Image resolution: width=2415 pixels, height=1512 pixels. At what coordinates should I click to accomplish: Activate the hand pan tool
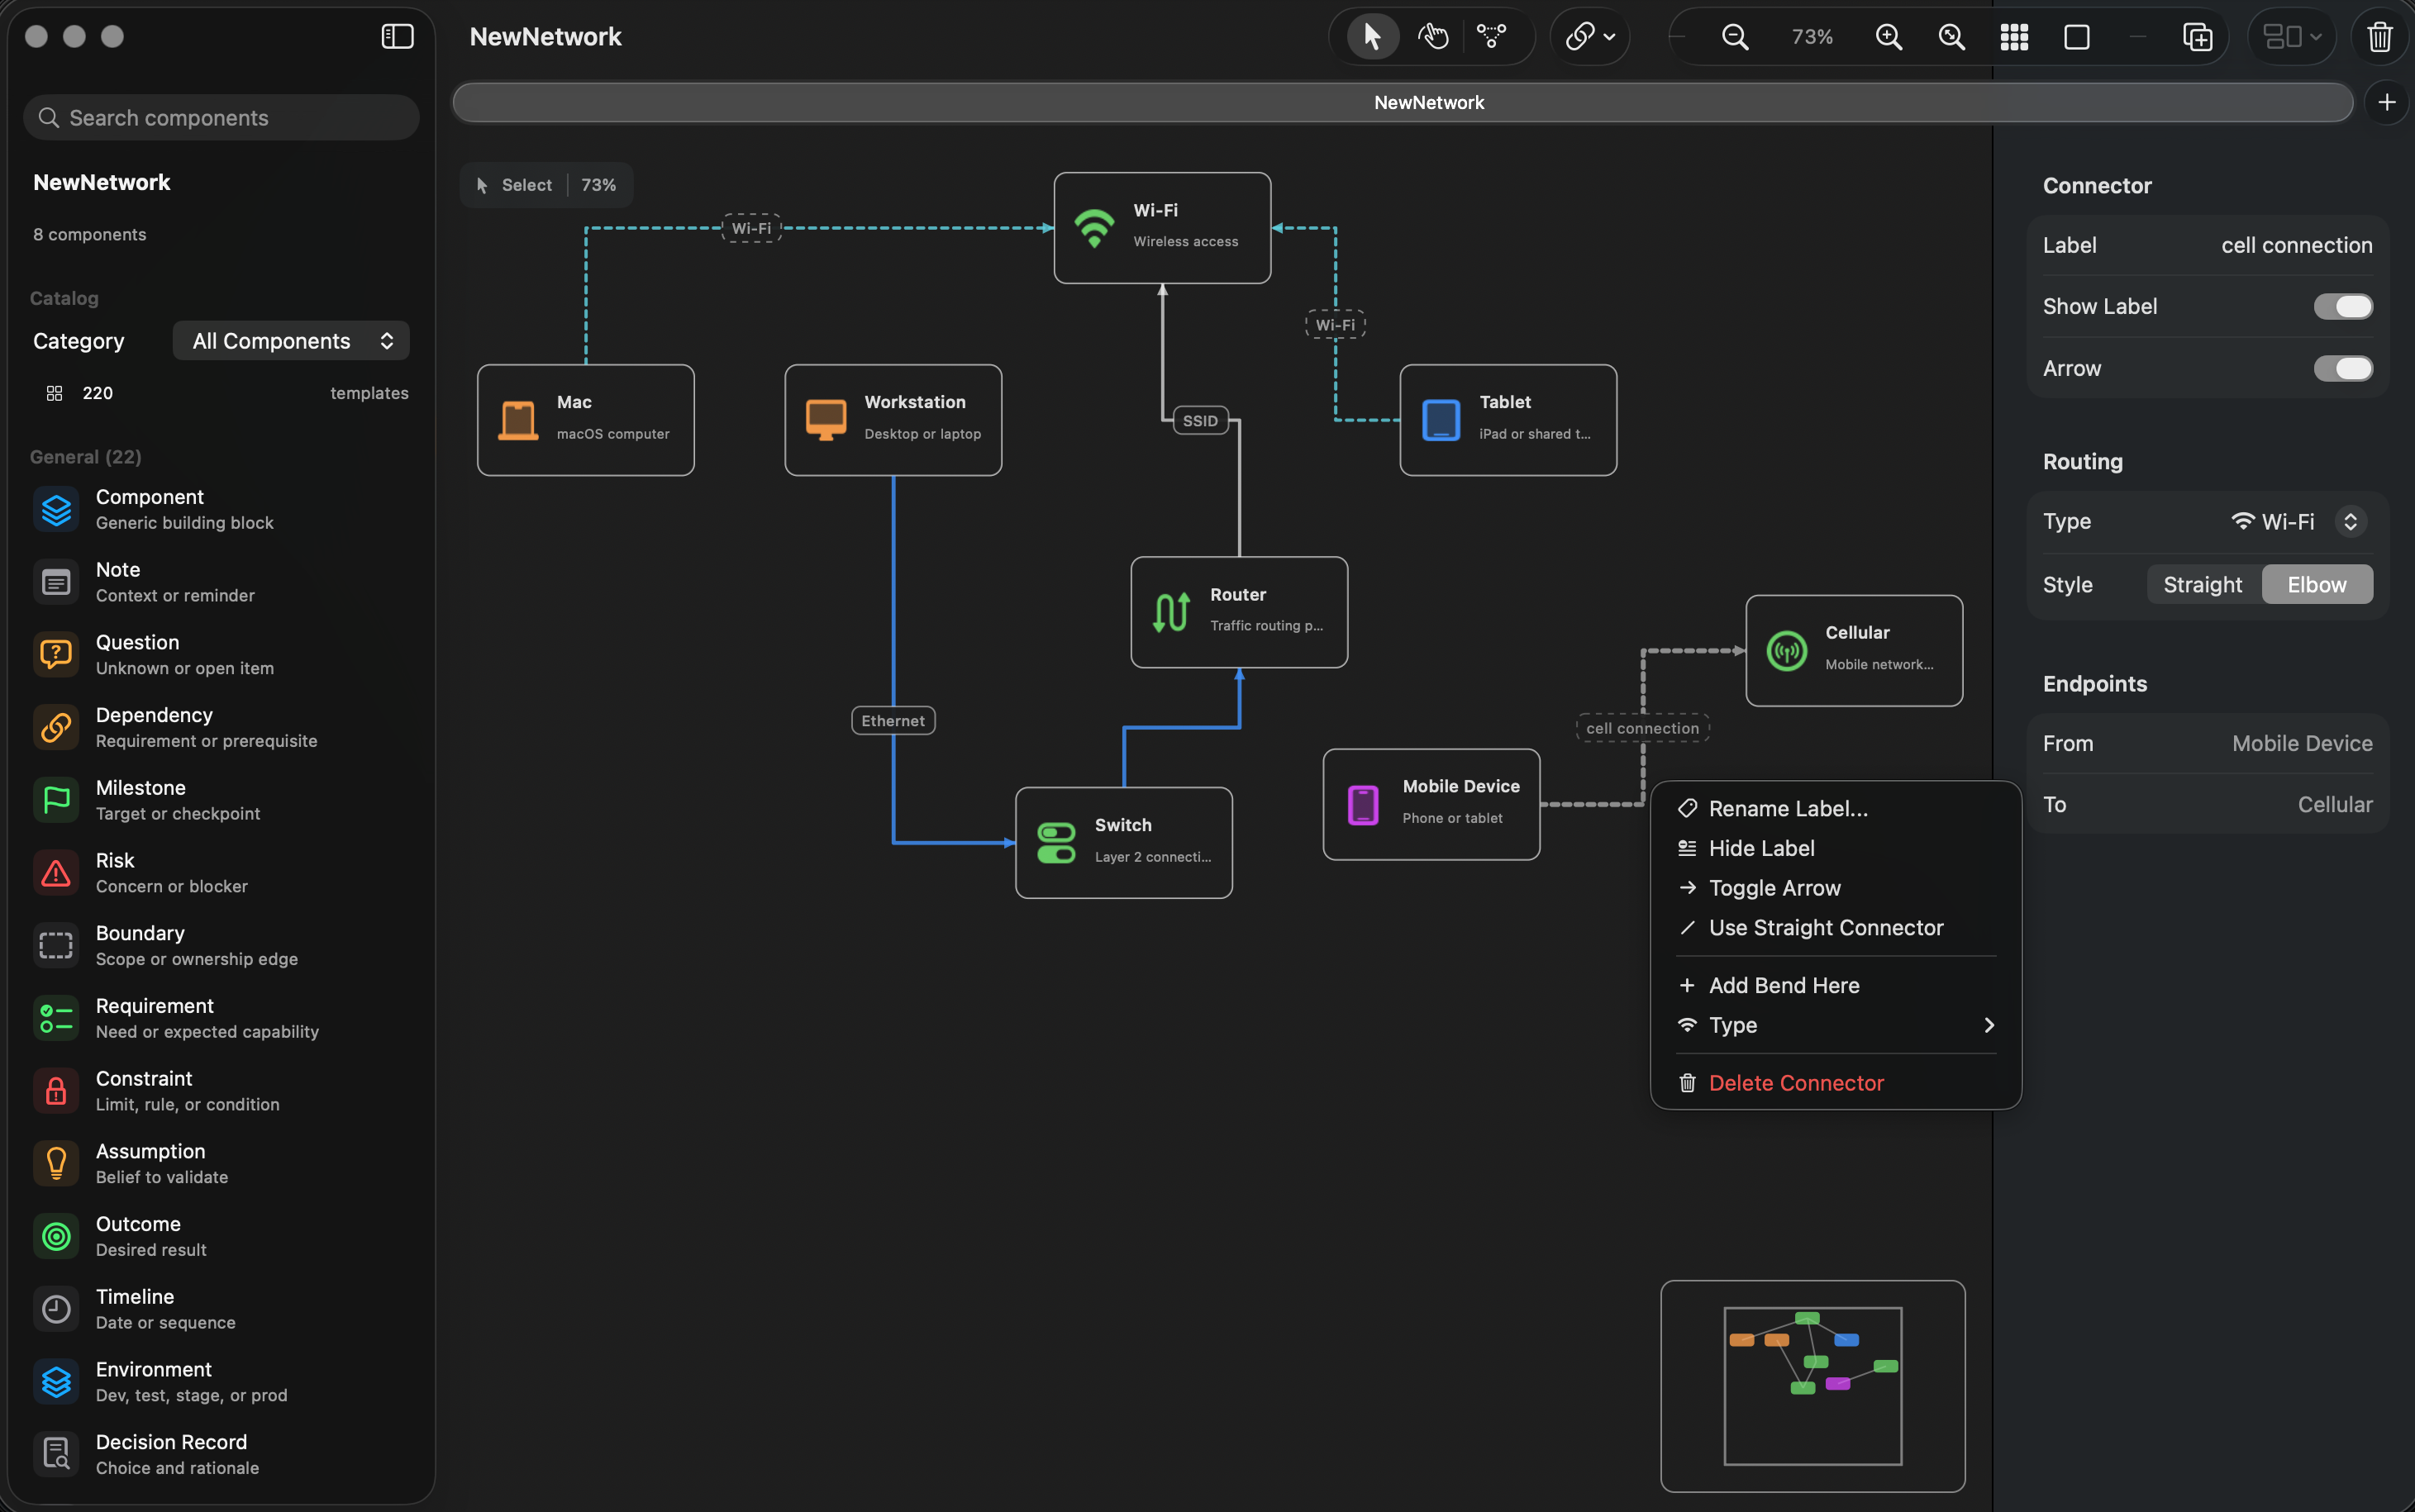point(1433,37)
